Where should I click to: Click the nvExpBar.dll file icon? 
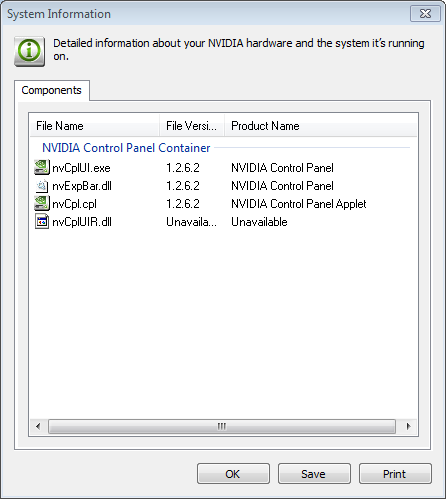pos(42,186)
